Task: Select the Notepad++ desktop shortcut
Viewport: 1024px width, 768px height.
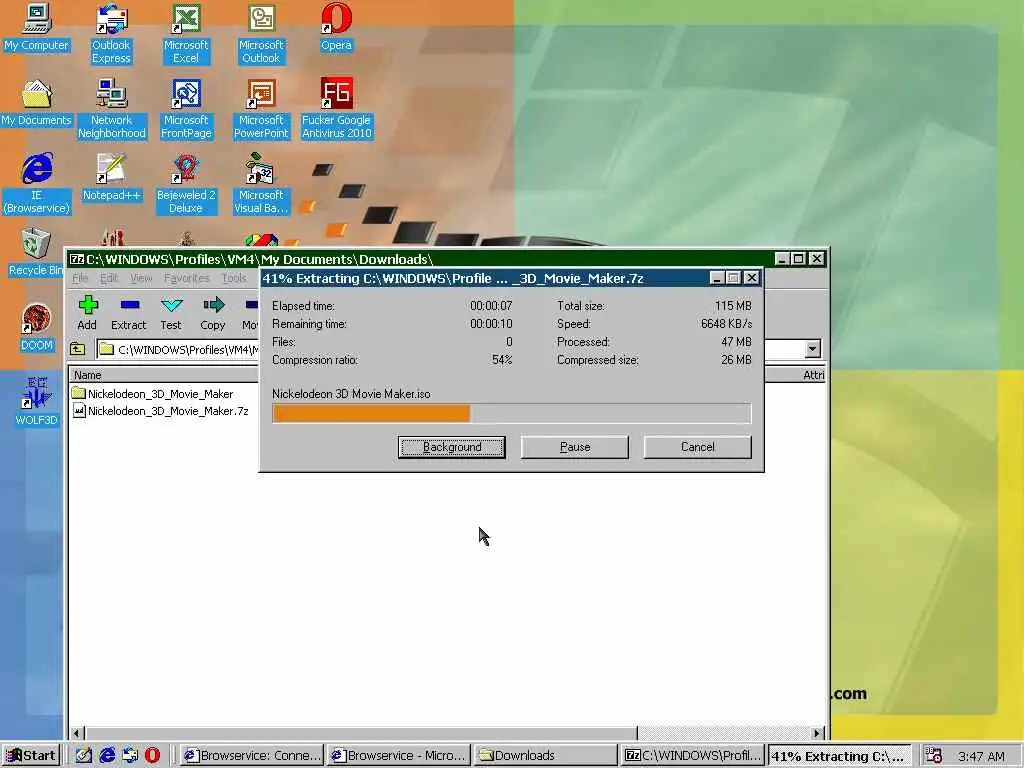Action: (112, 178)
